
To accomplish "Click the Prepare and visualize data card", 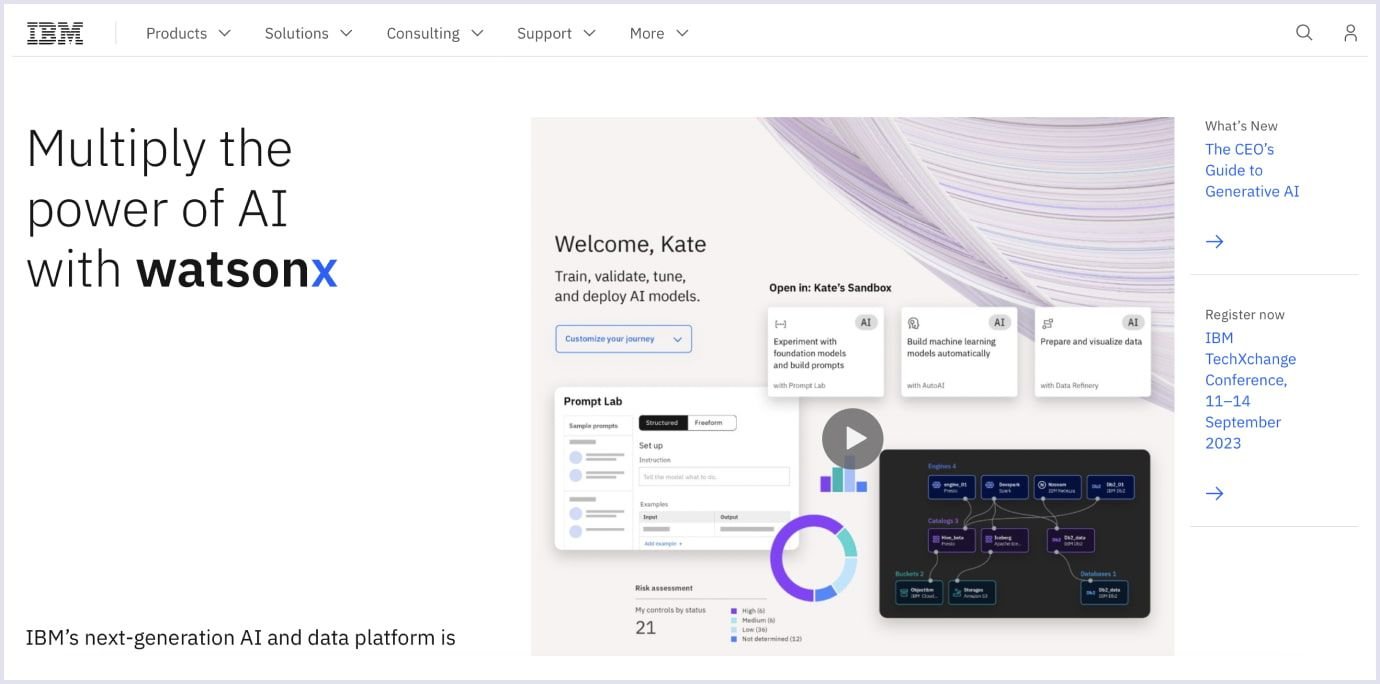I will (1092, 352).
